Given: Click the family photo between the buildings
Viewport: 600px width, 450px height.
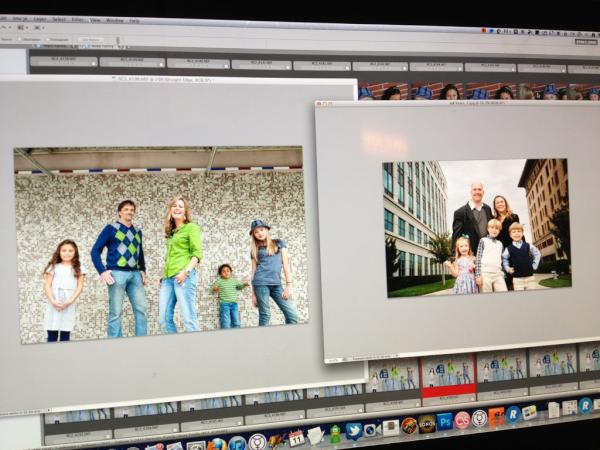Looking at the screenshot, I should pyautogui.click(x=477, y=228).
